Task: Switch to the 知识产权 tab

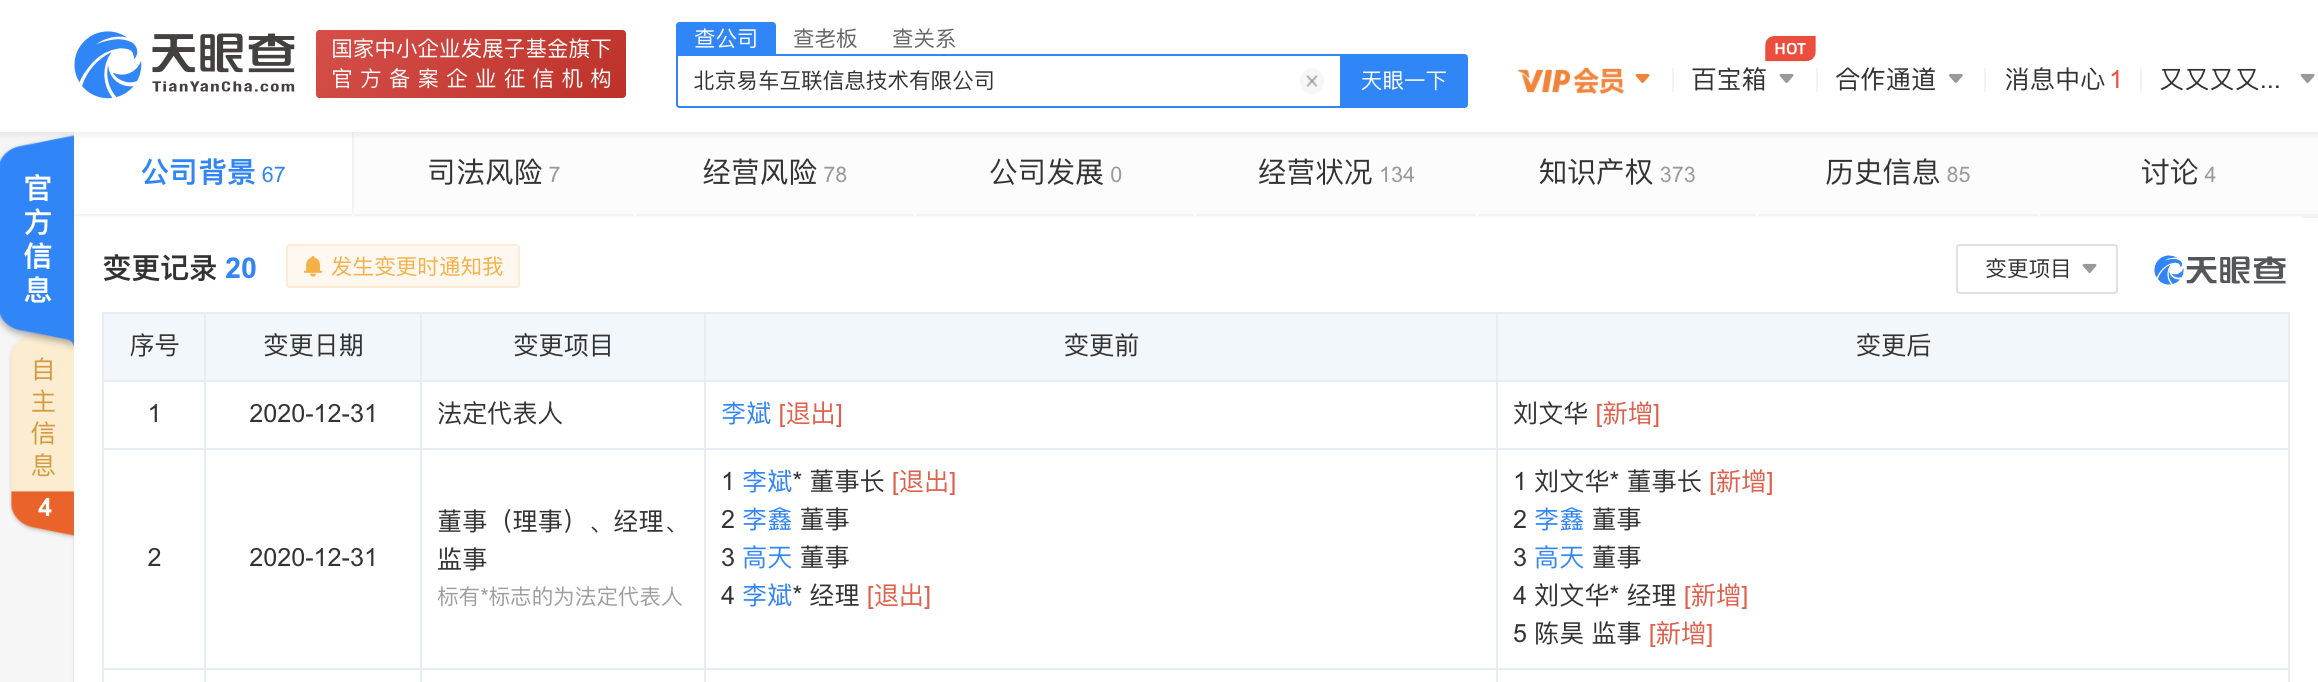Action: (x=1616, y=173)
